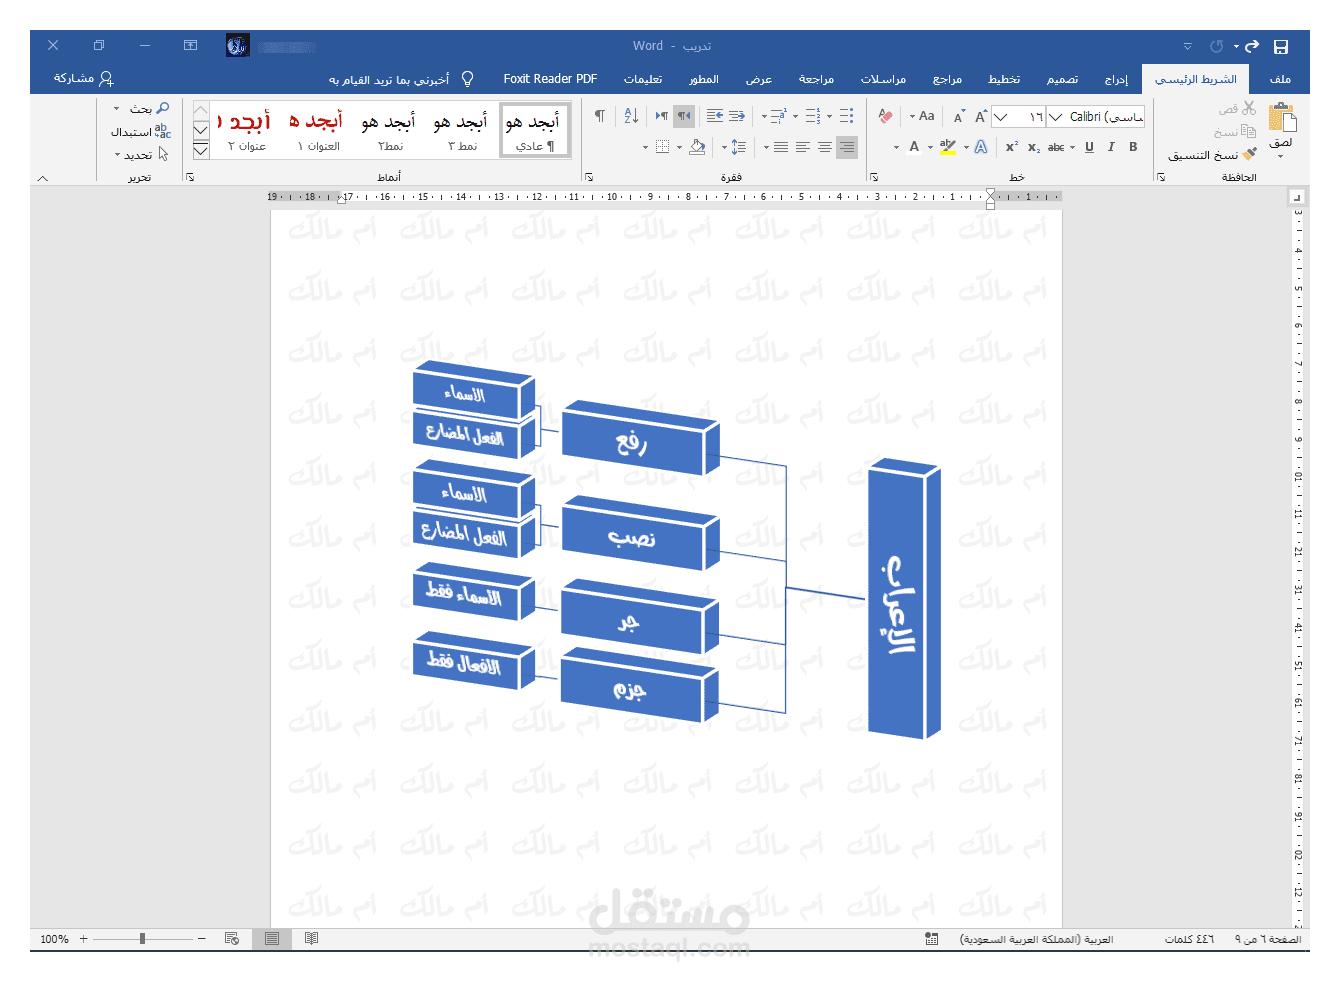The image size is (1340, 982).
Task: Click the Tell Me lightbulb icon
Action: [x=467, y=78]
